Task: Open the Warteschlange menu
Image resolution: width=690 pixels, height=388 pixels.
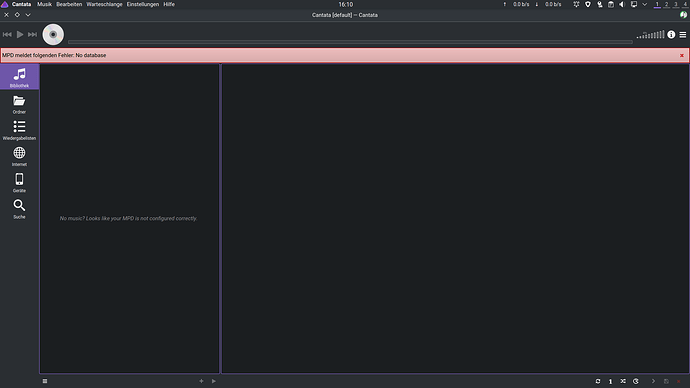Action: 104,4
